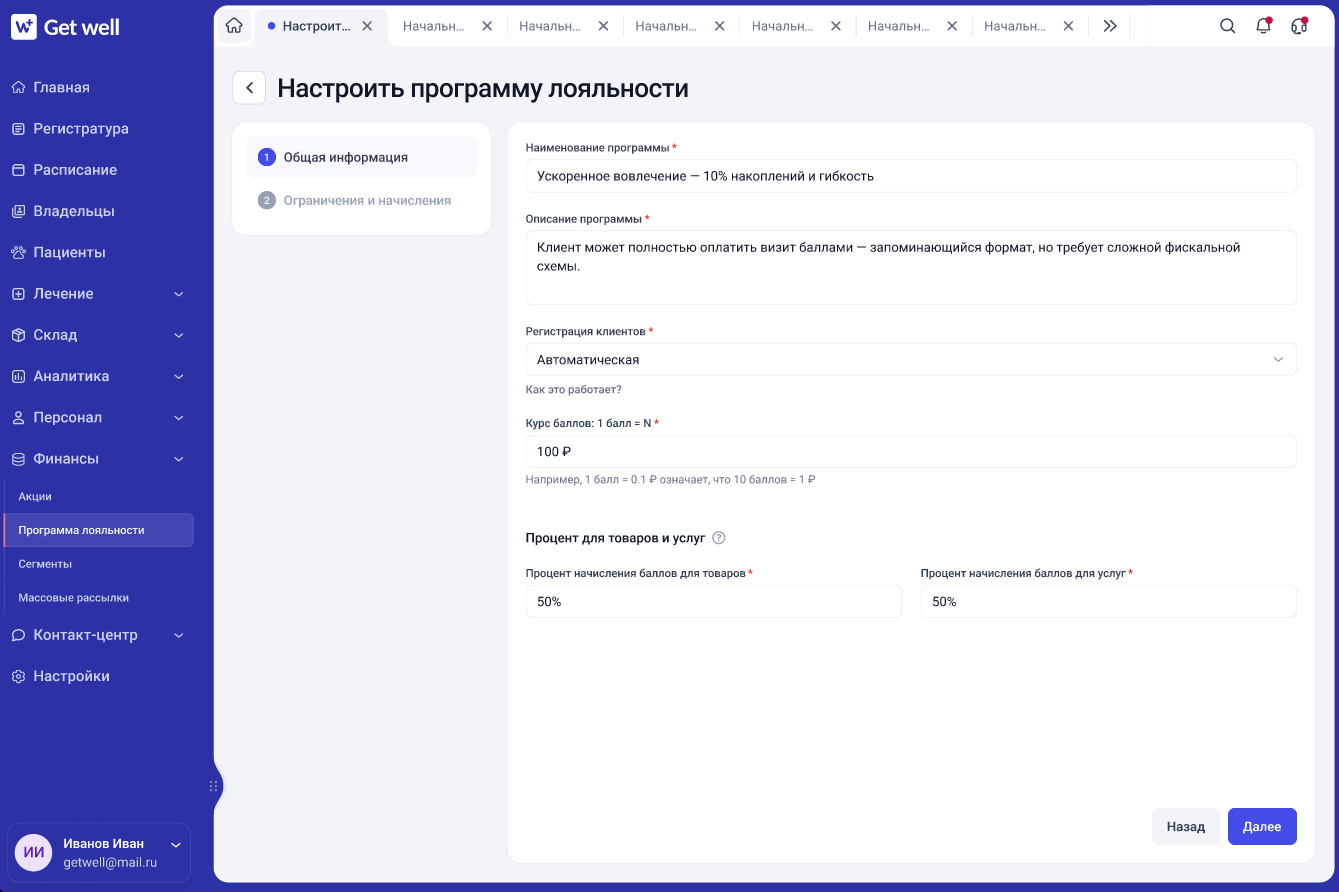Expand the Лечение menu
Image resolution: width=1339 pixels, height=892 pixels.
click(x=179, y=294)
